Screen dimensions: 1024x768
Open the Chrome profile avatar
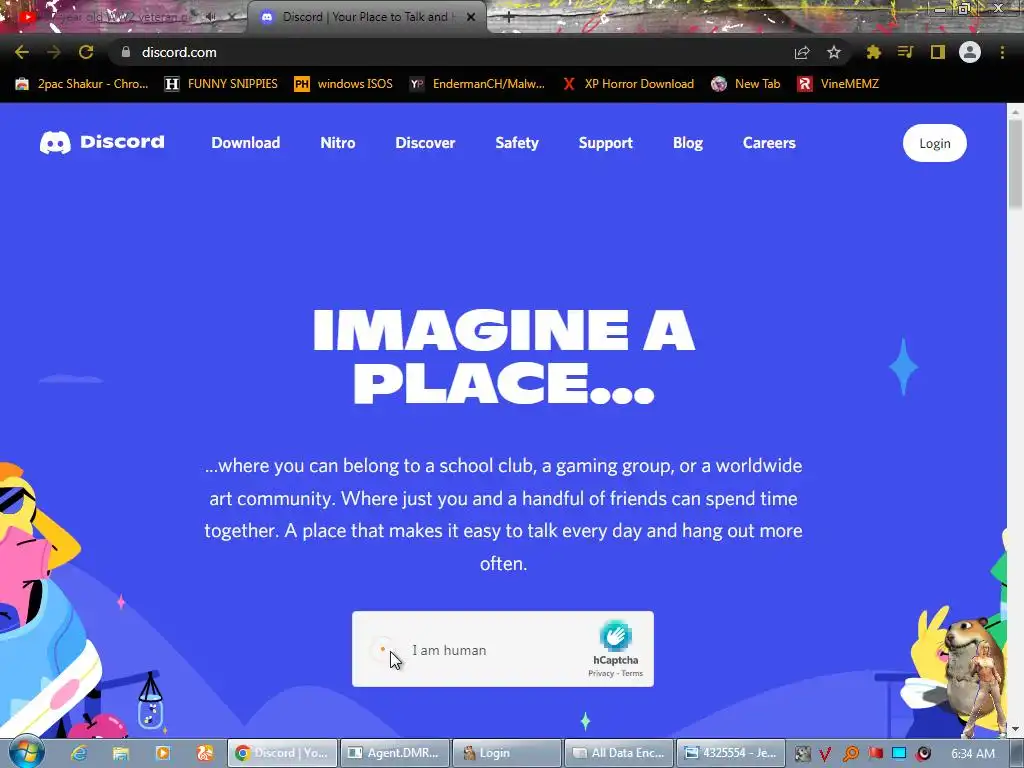click(x=970, y=52)
